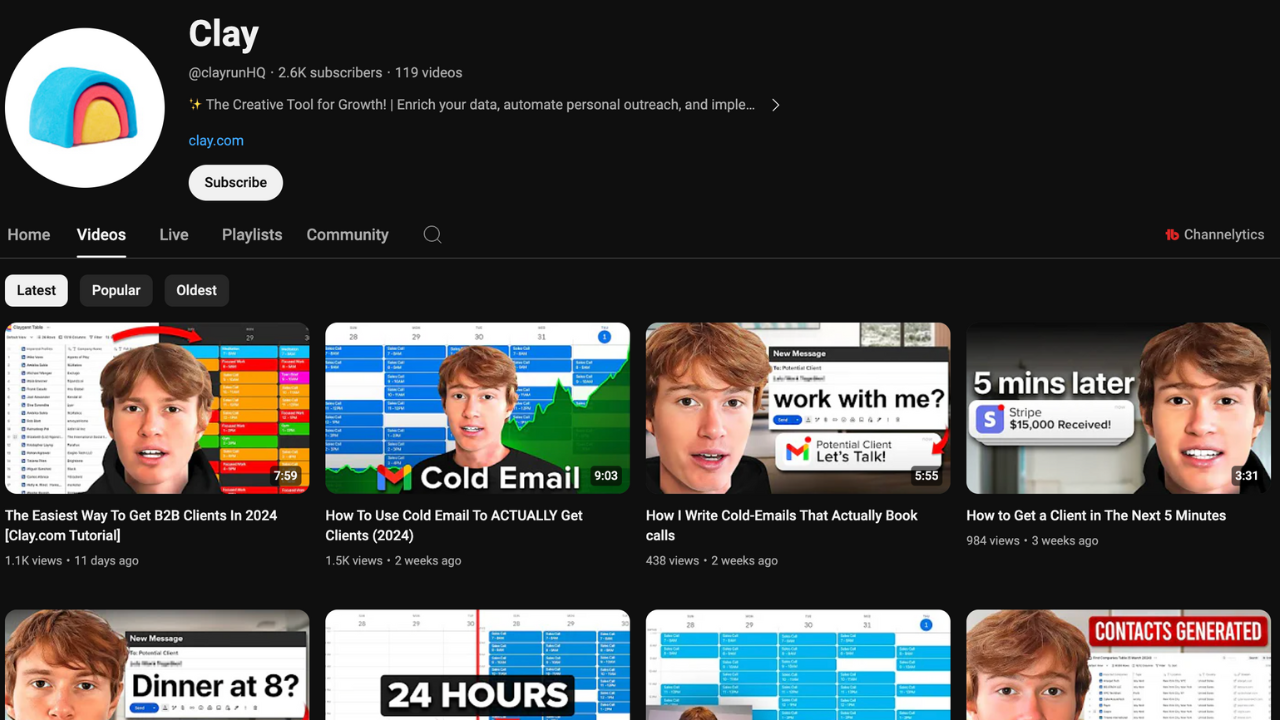Click '438 views • 2 weeks ago' text

point(712,561)
